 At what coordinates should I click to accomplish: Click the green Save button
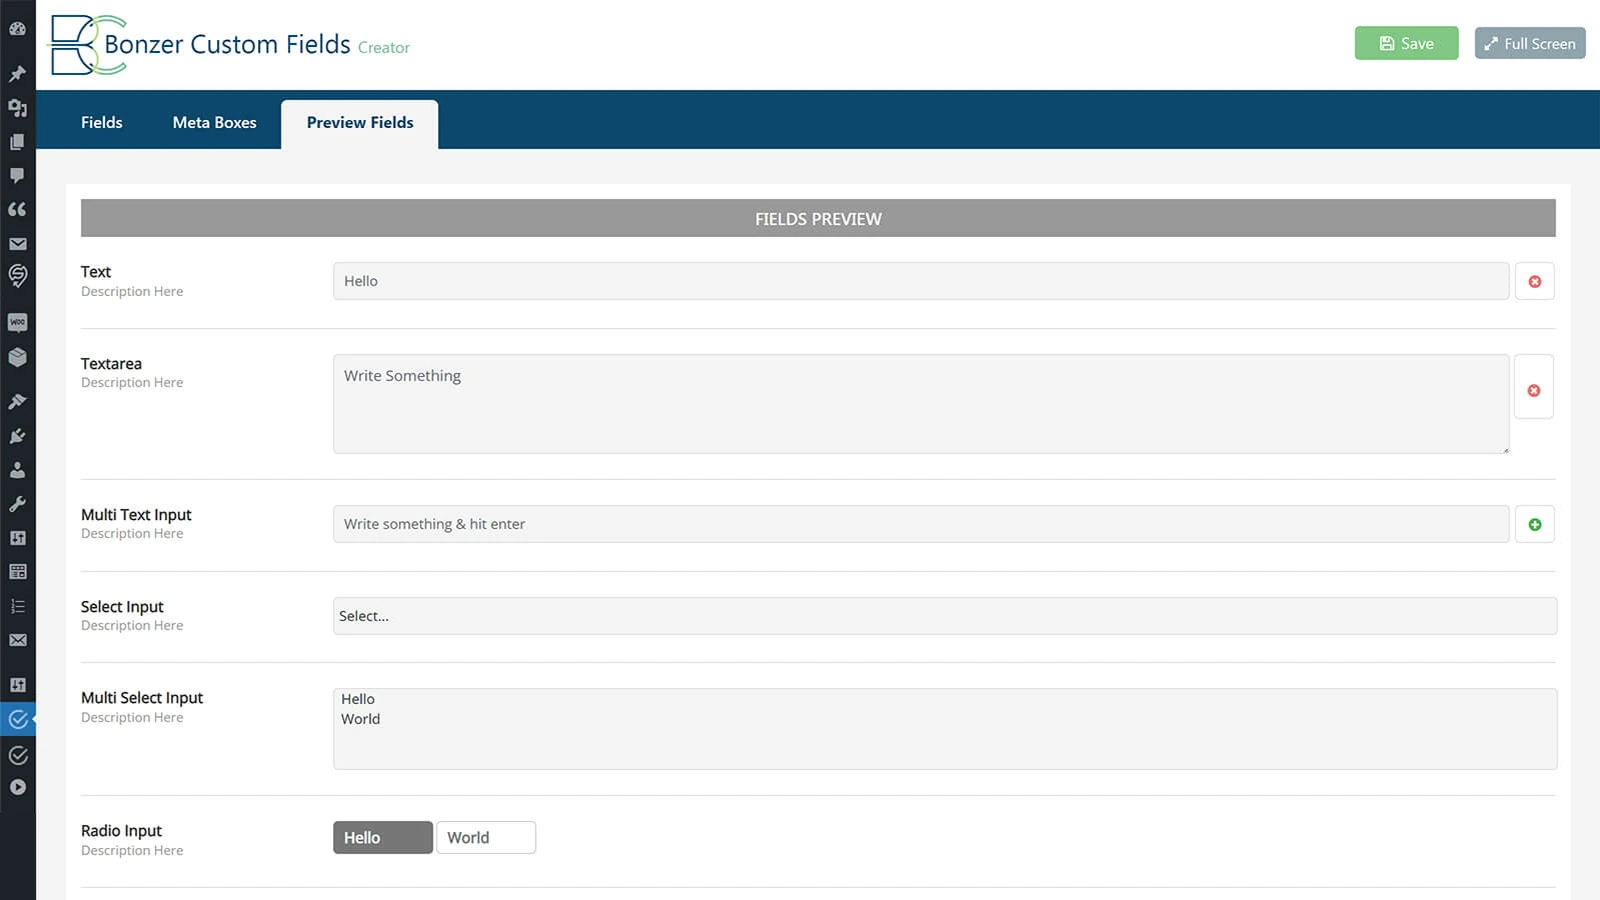pos(1406,43)
